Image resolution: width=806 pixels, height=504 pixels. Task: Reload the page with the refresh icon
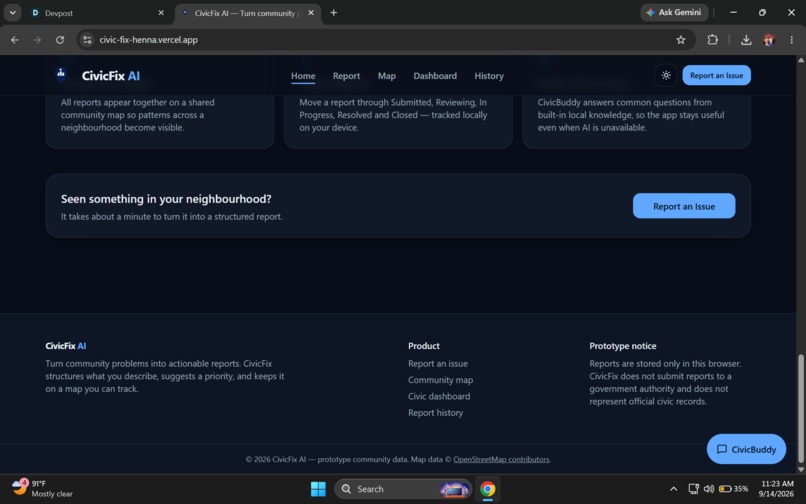tap(60, 40)
